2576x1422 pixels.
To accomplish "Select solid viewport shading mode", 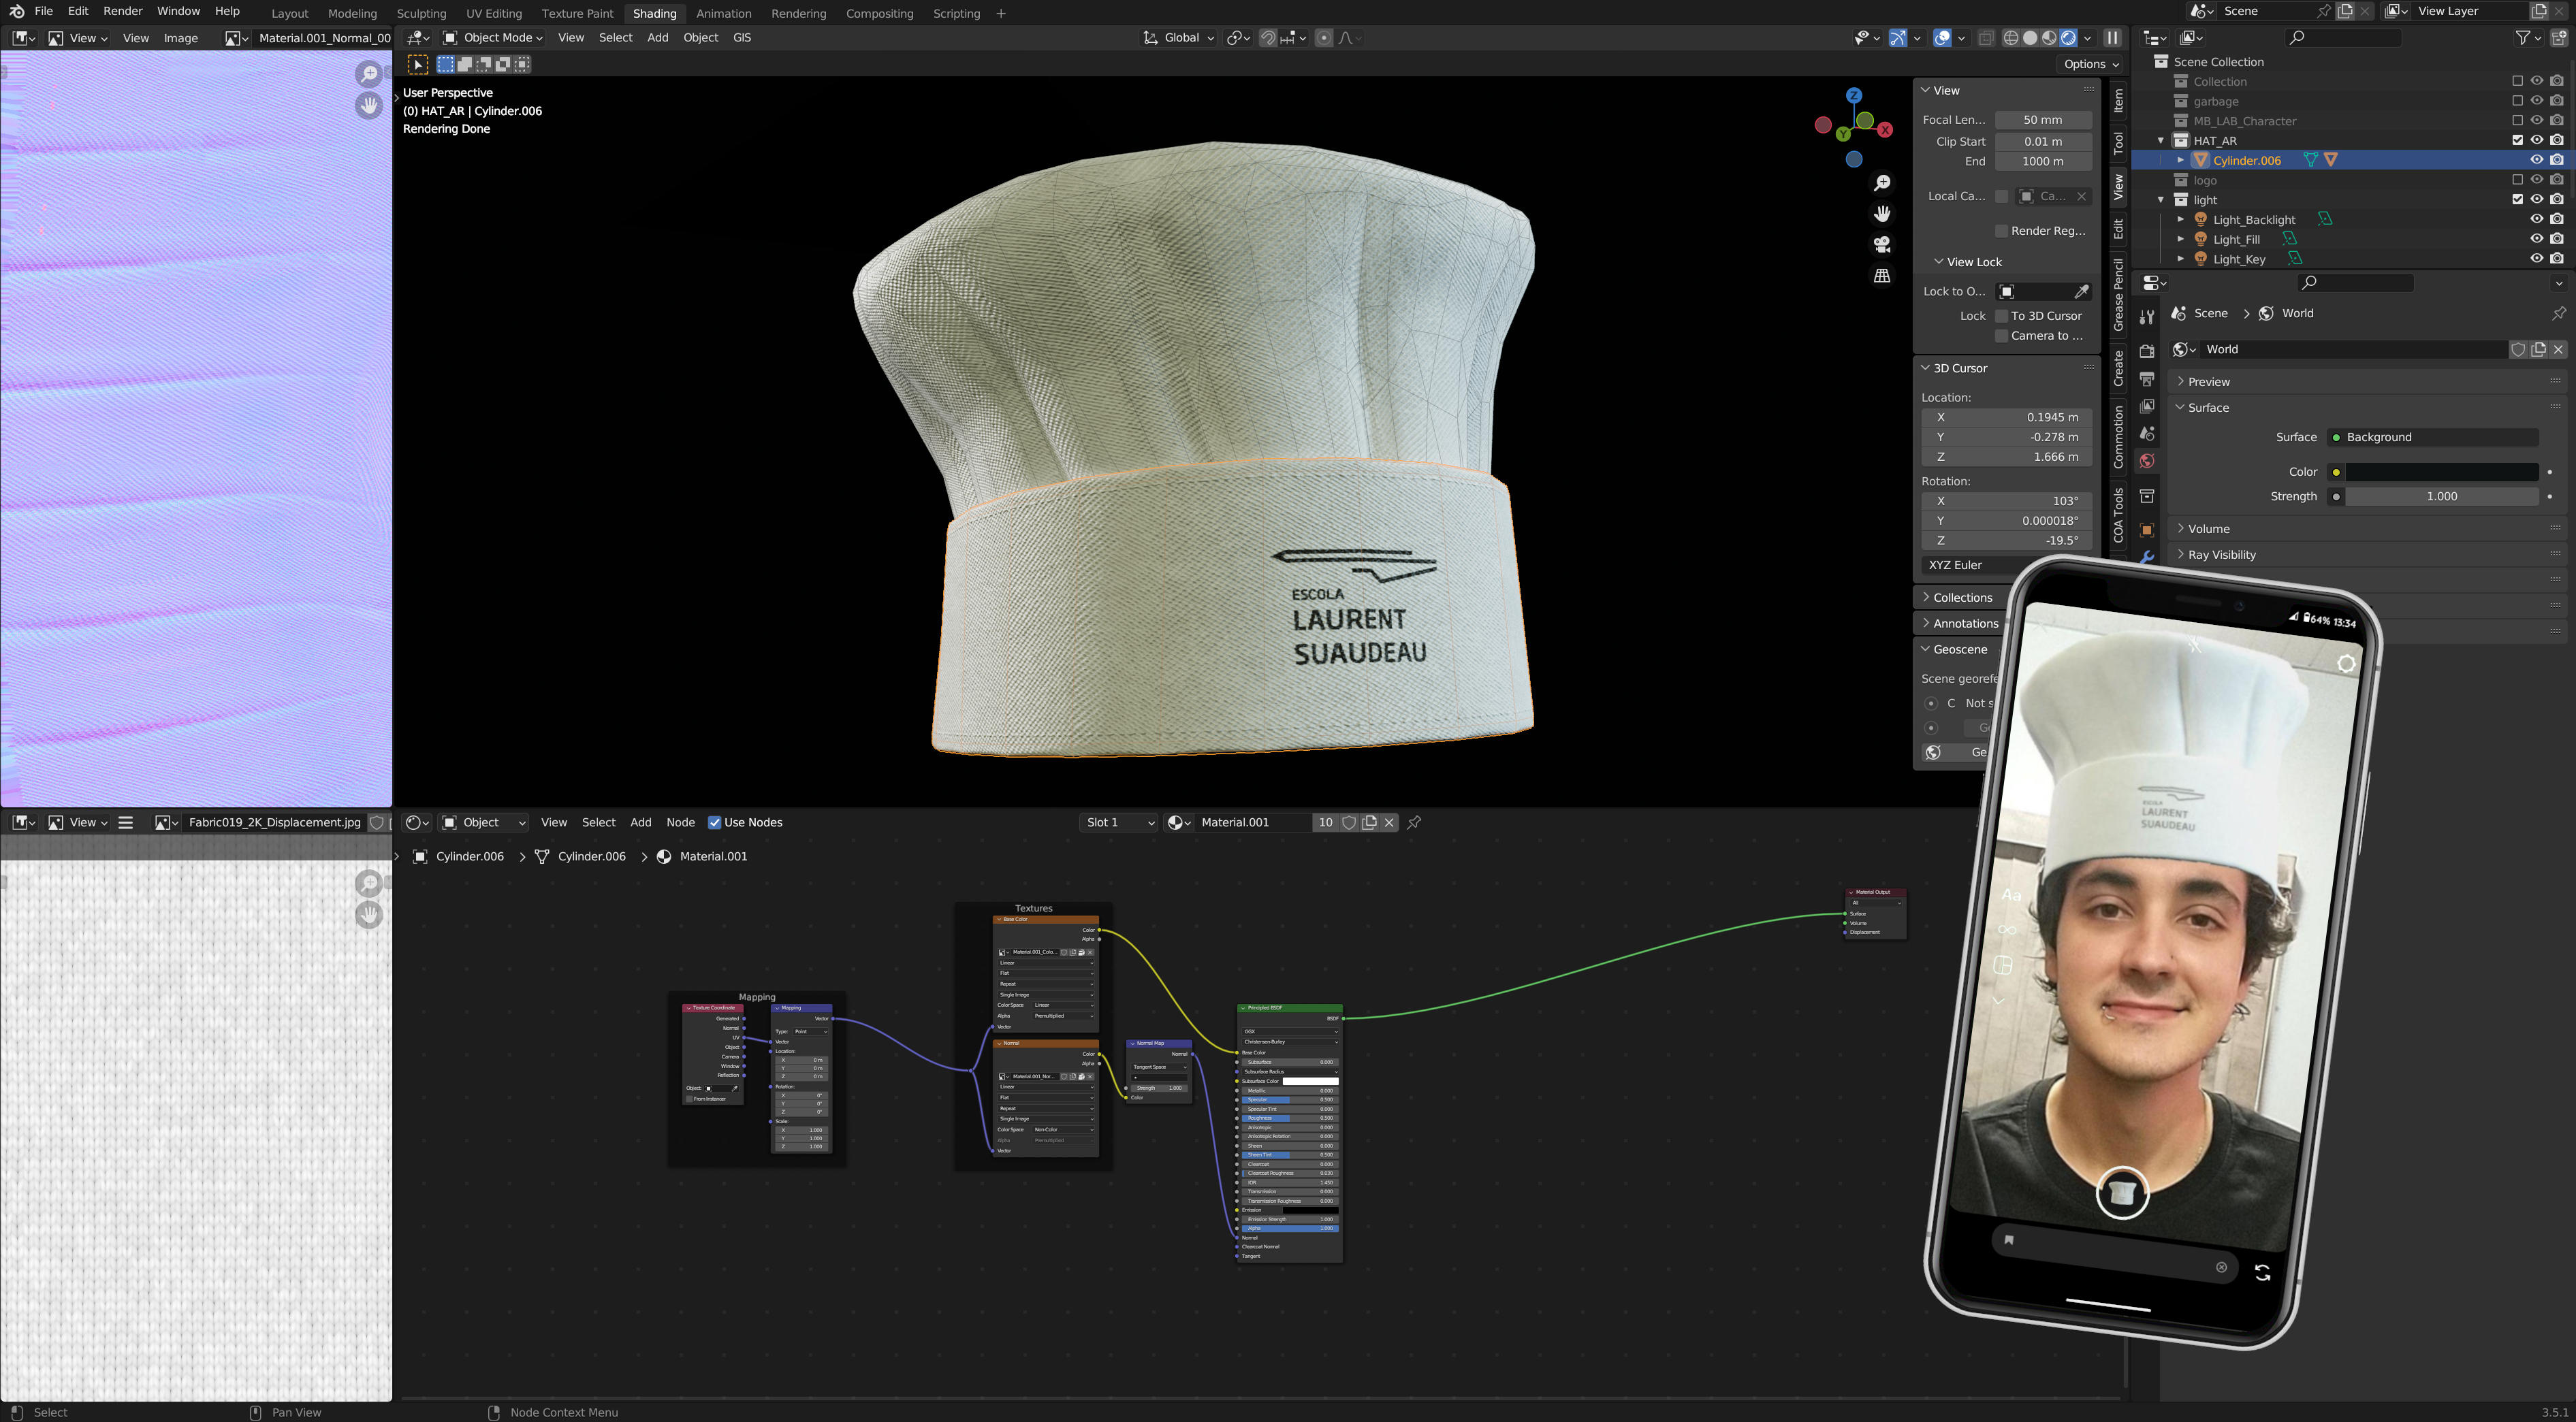I will (2030, 38).
